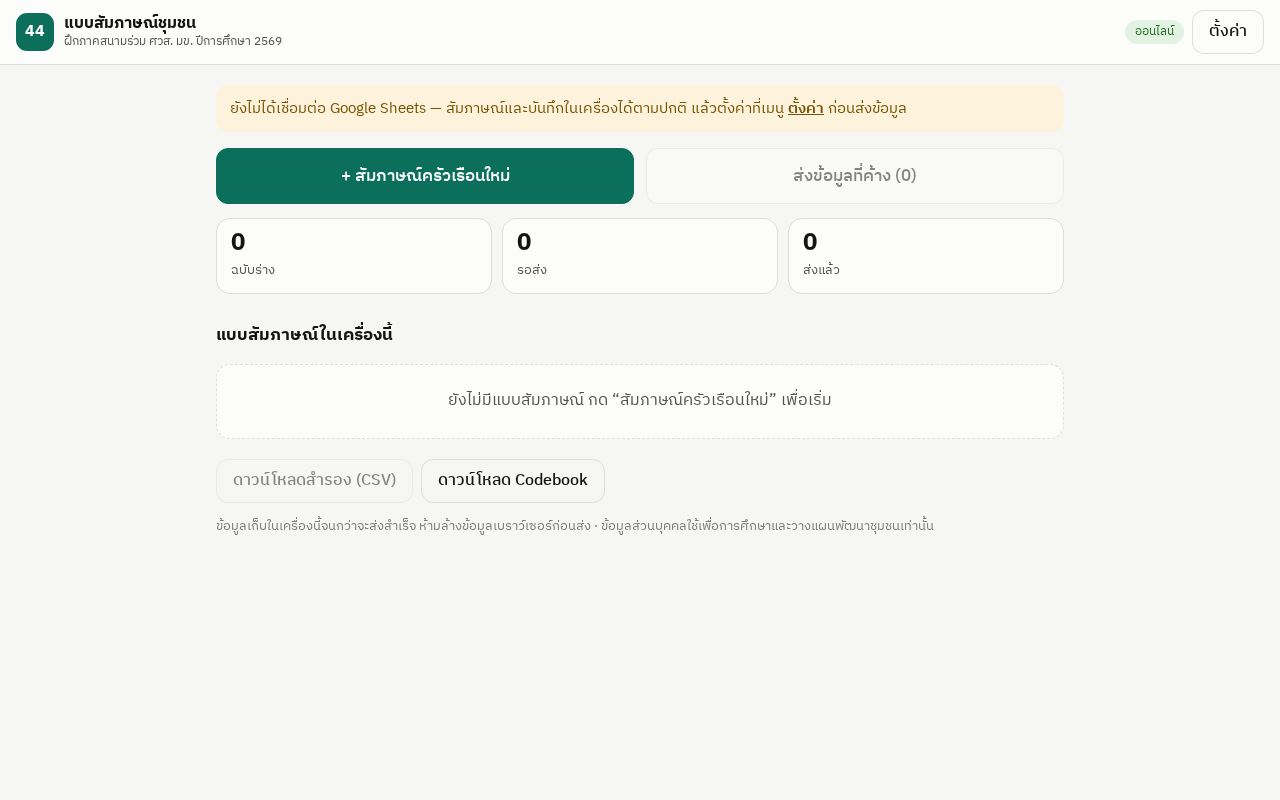Viewport: 1280px width, 800px height.
Task: Select the ฉบับร่าง count card
Action: pos(354,256)
